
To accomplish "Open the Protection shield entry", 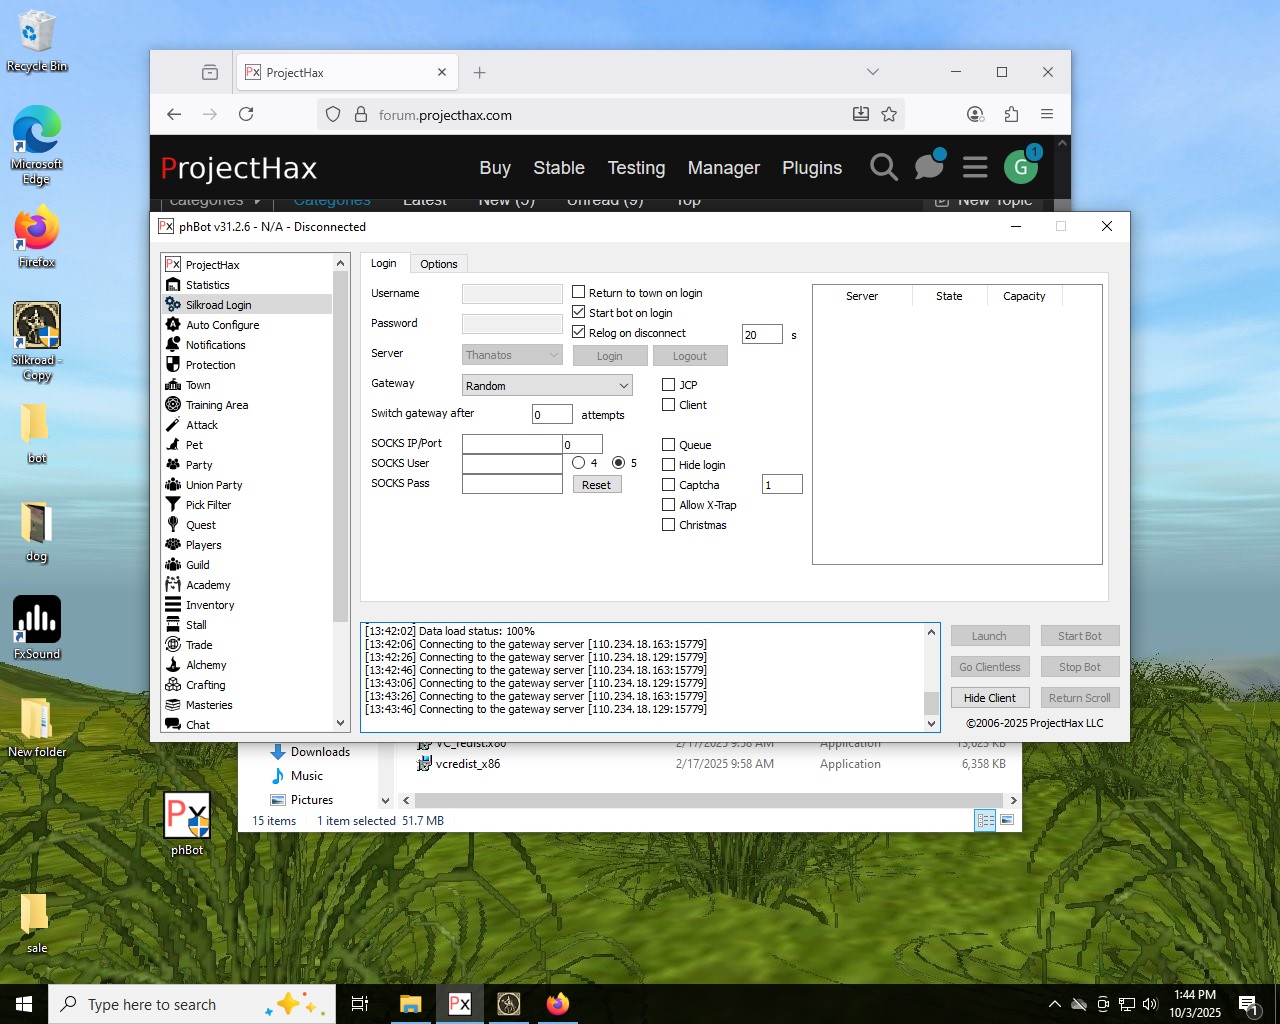I will (x=210, y=365).
